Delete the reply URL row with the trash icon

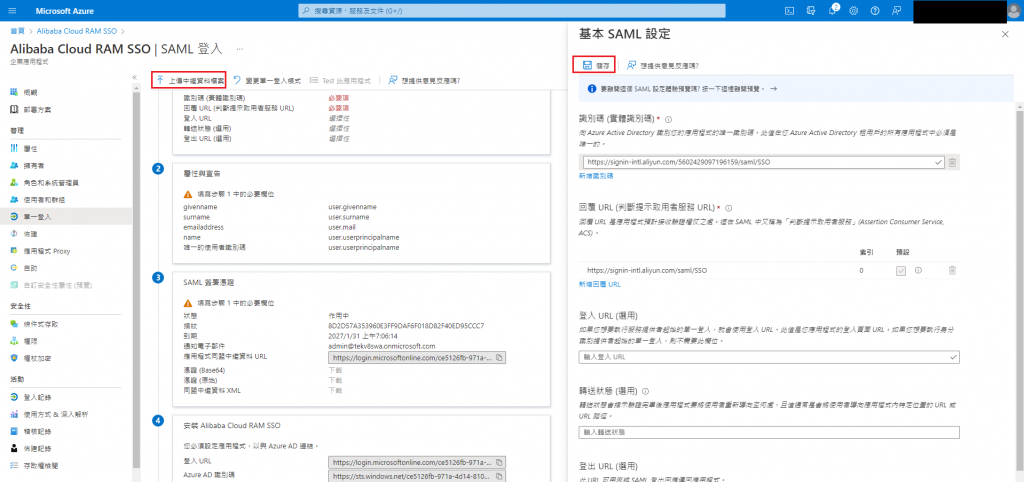pos(952,270)
